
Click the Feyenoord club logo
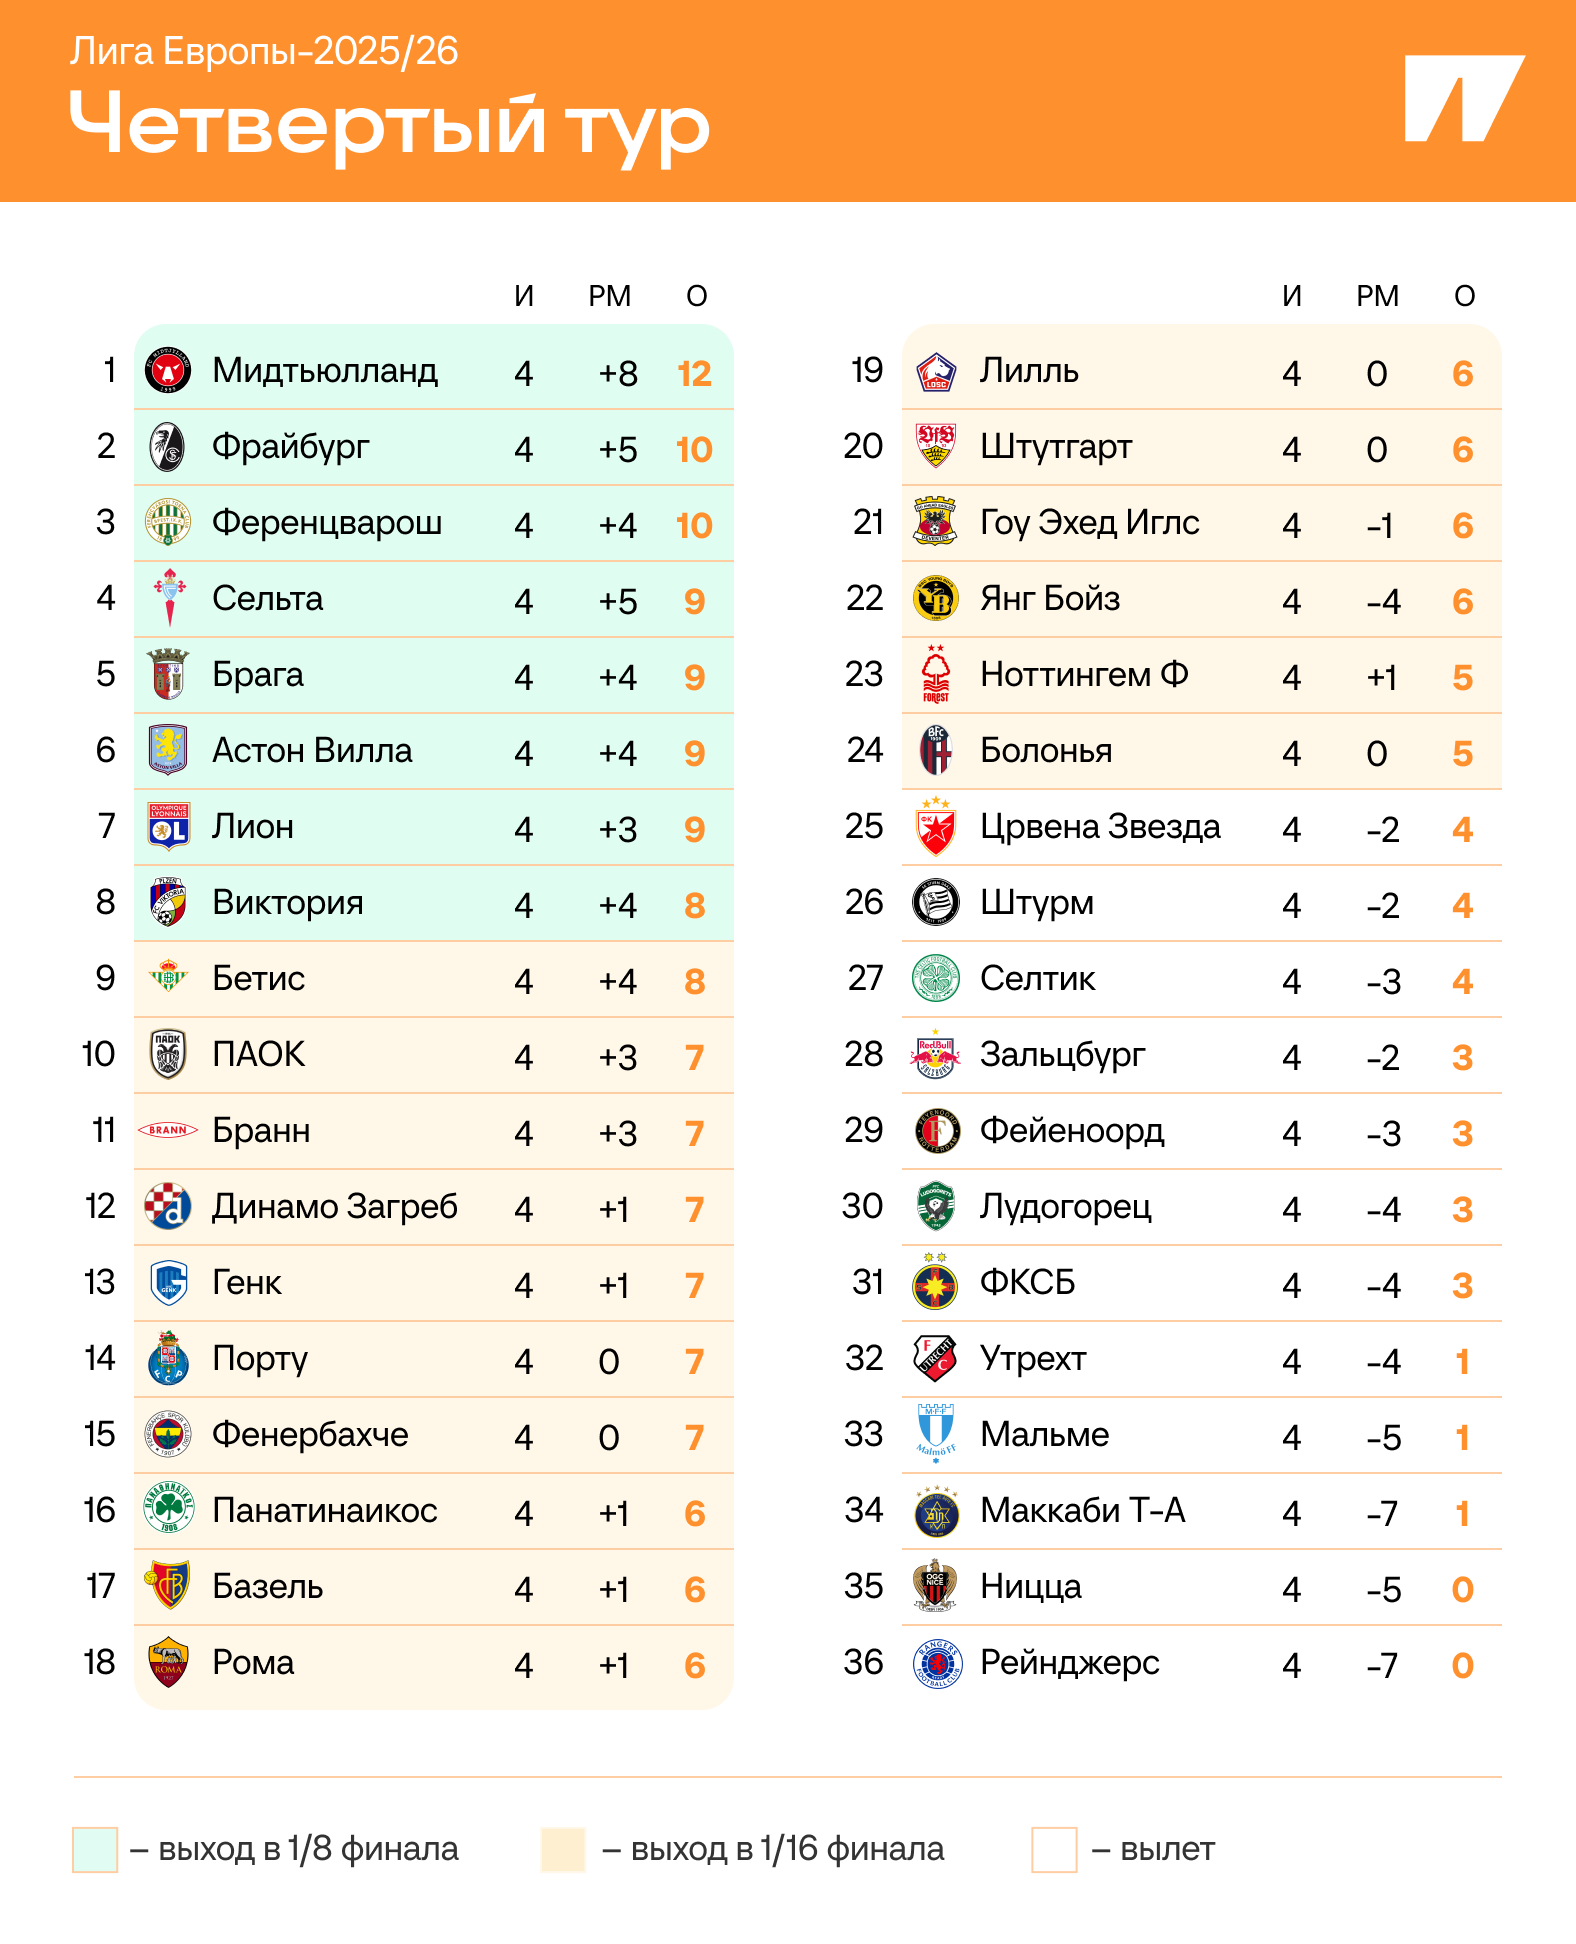[936, 1130]
